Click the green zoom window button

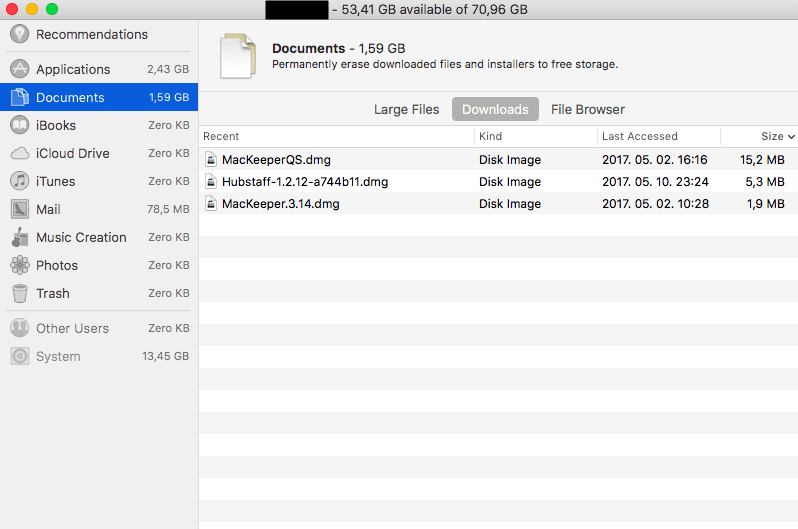[x=51, y=9]
